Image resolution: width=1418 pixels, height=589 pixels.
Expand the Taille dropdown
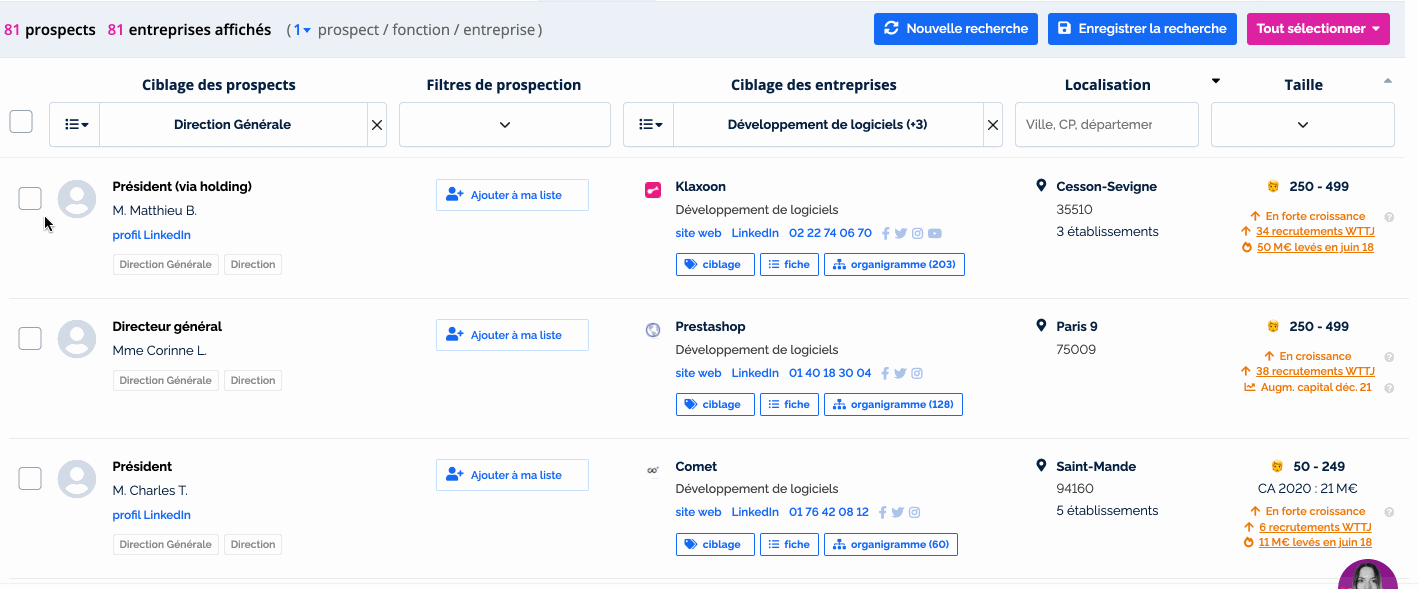click(x=1303, y=125)
